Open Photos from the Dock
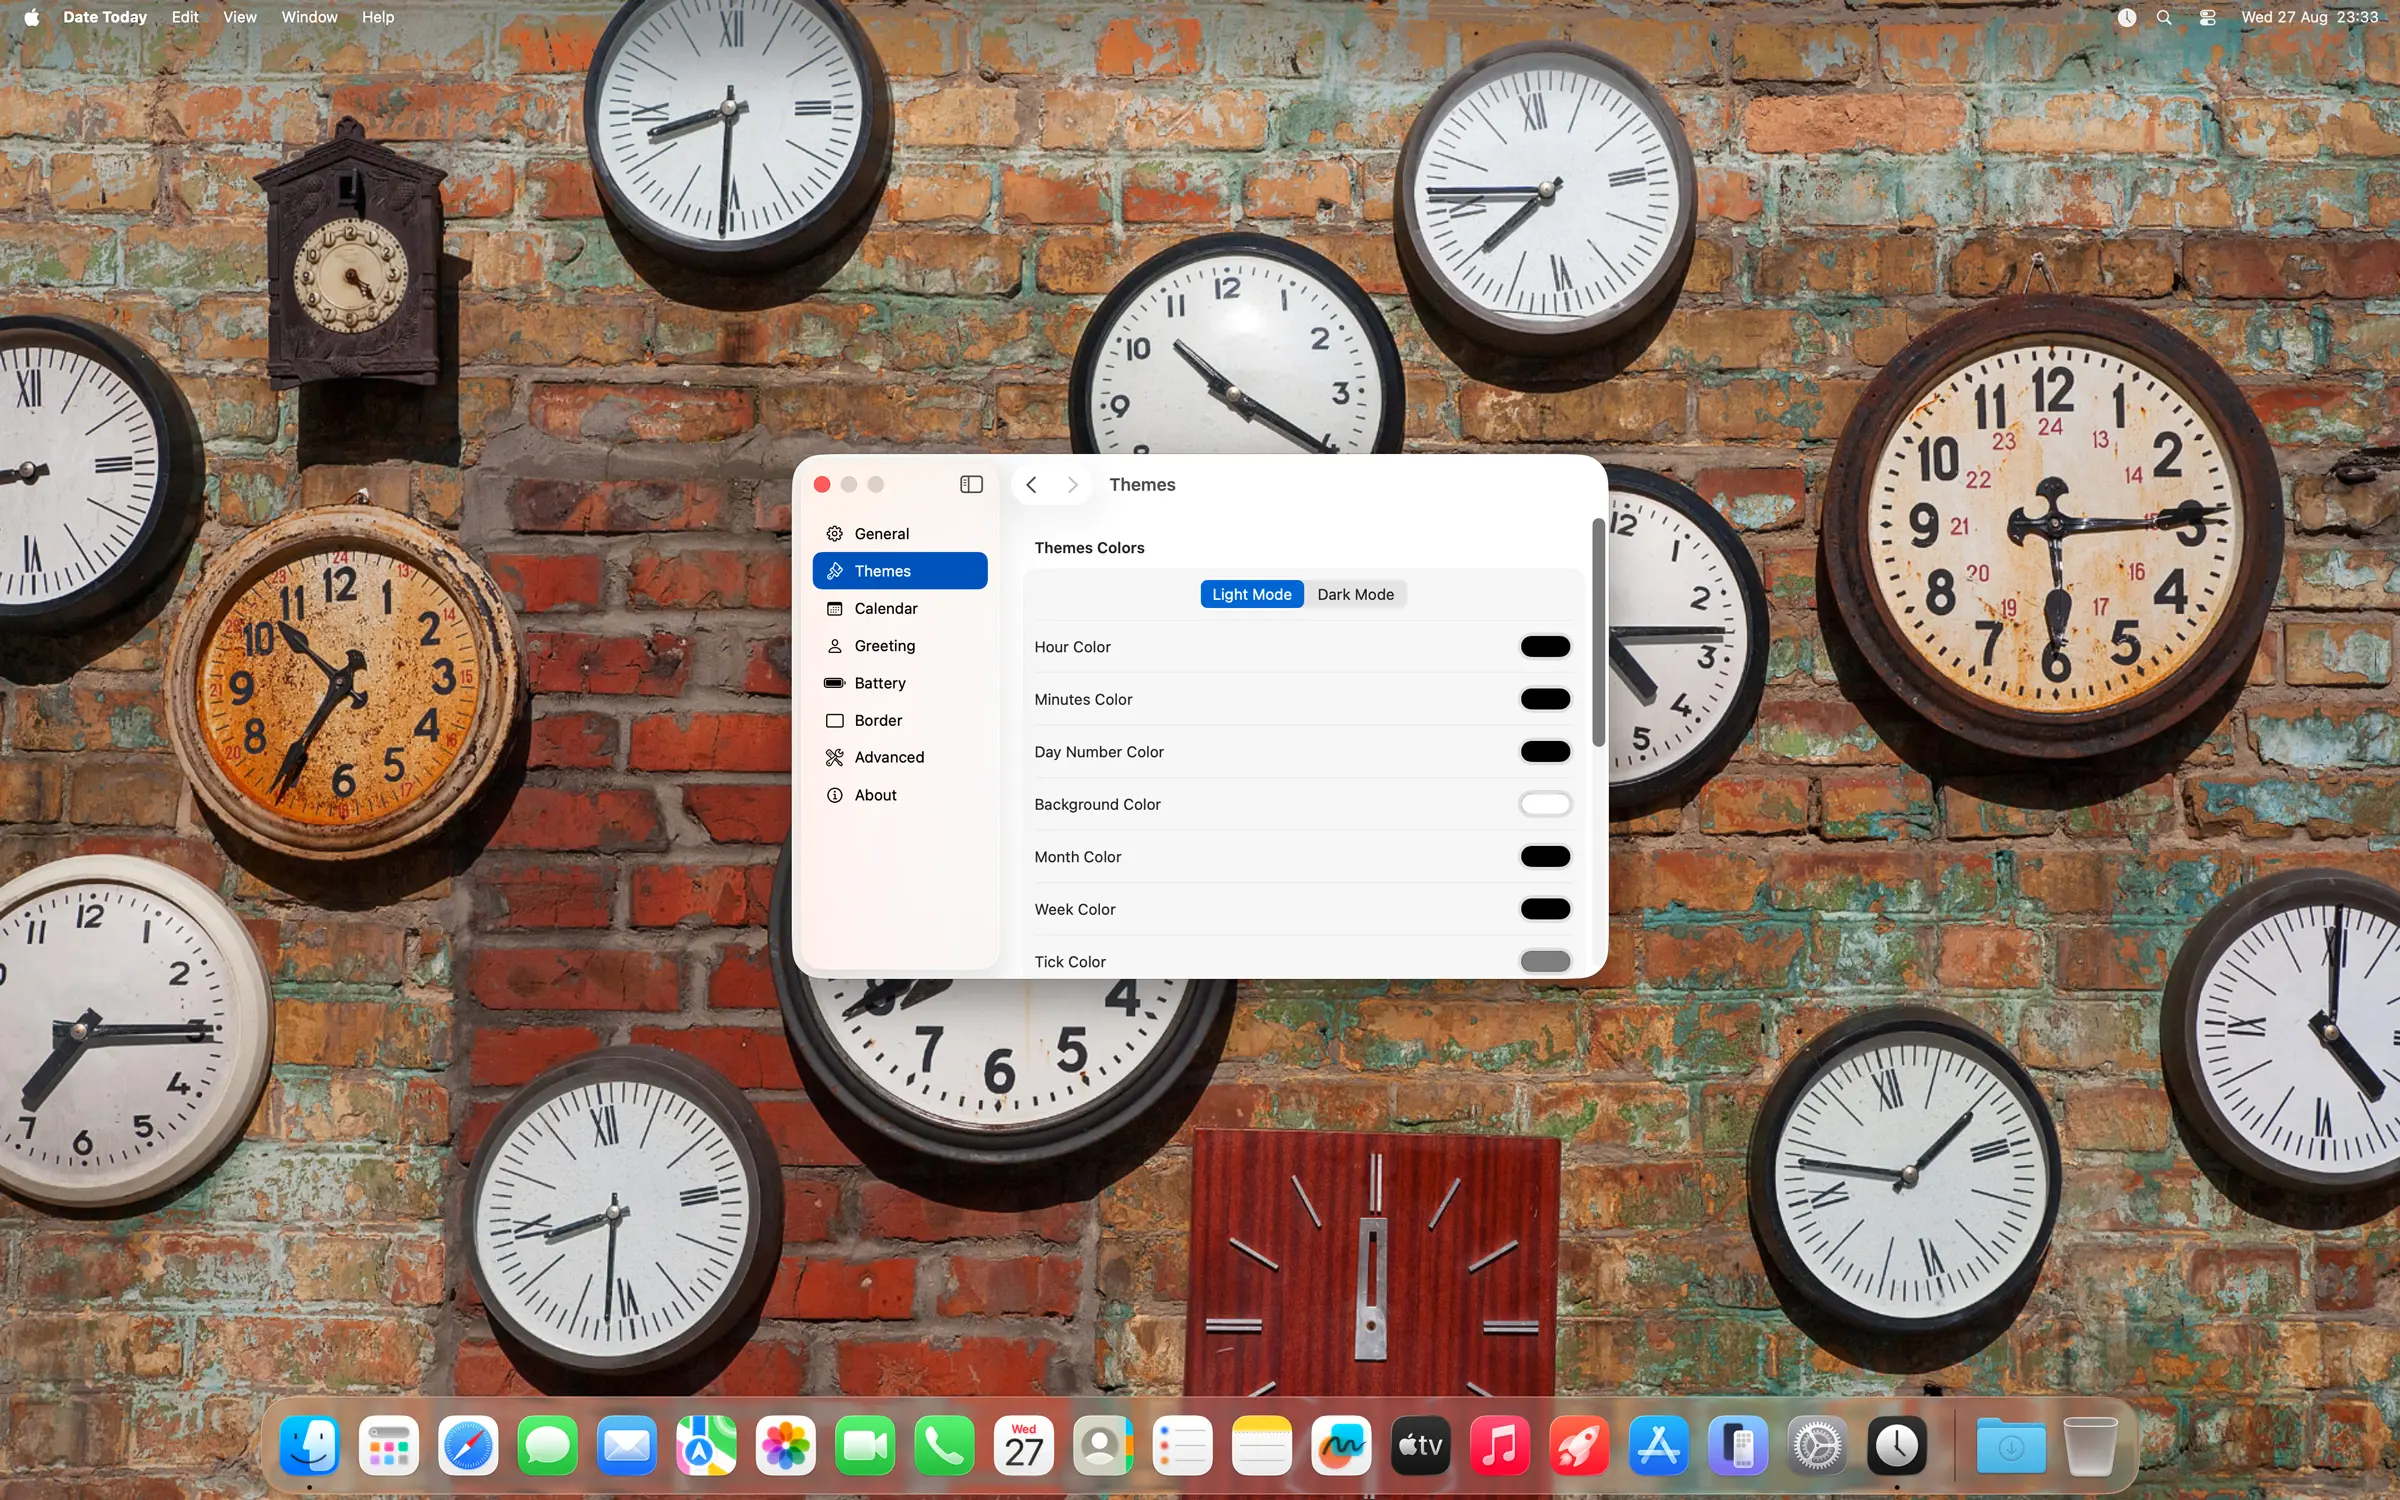The height and width of the screenshot is (1500, 2400). (786, 1445)
